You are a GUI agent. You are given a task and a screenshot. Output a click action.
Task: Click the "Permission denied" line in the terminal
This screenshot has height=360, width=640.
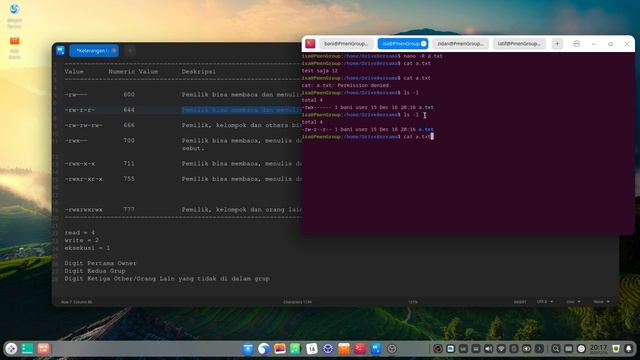pyautogui.click(x=345, y=85)
